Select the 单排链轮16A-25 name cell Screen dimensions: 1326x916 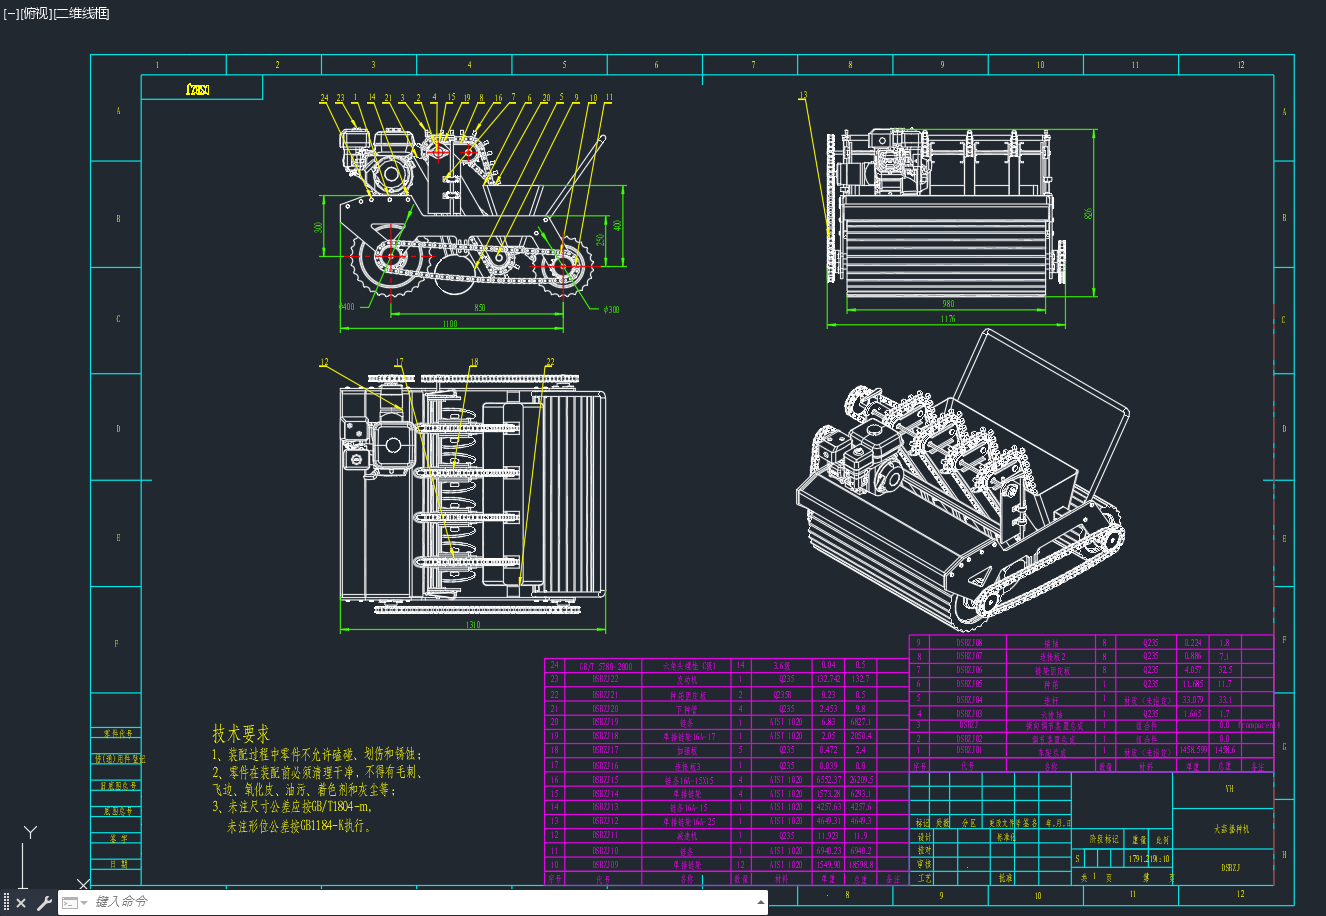689,821
